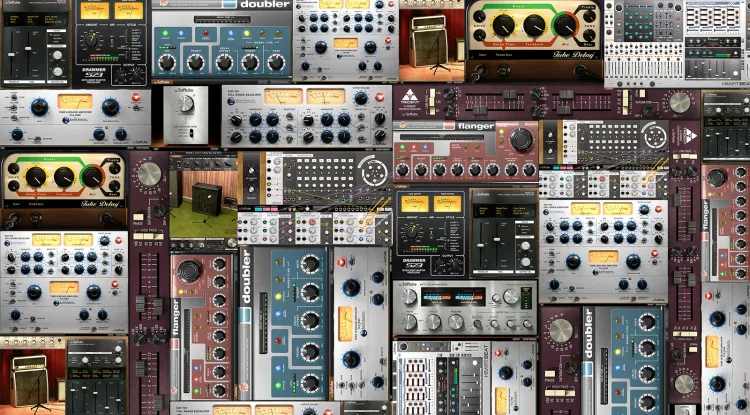
Task: Click small Saturation knob on horizontal Trident A-Range
Action: pos(648,110)
